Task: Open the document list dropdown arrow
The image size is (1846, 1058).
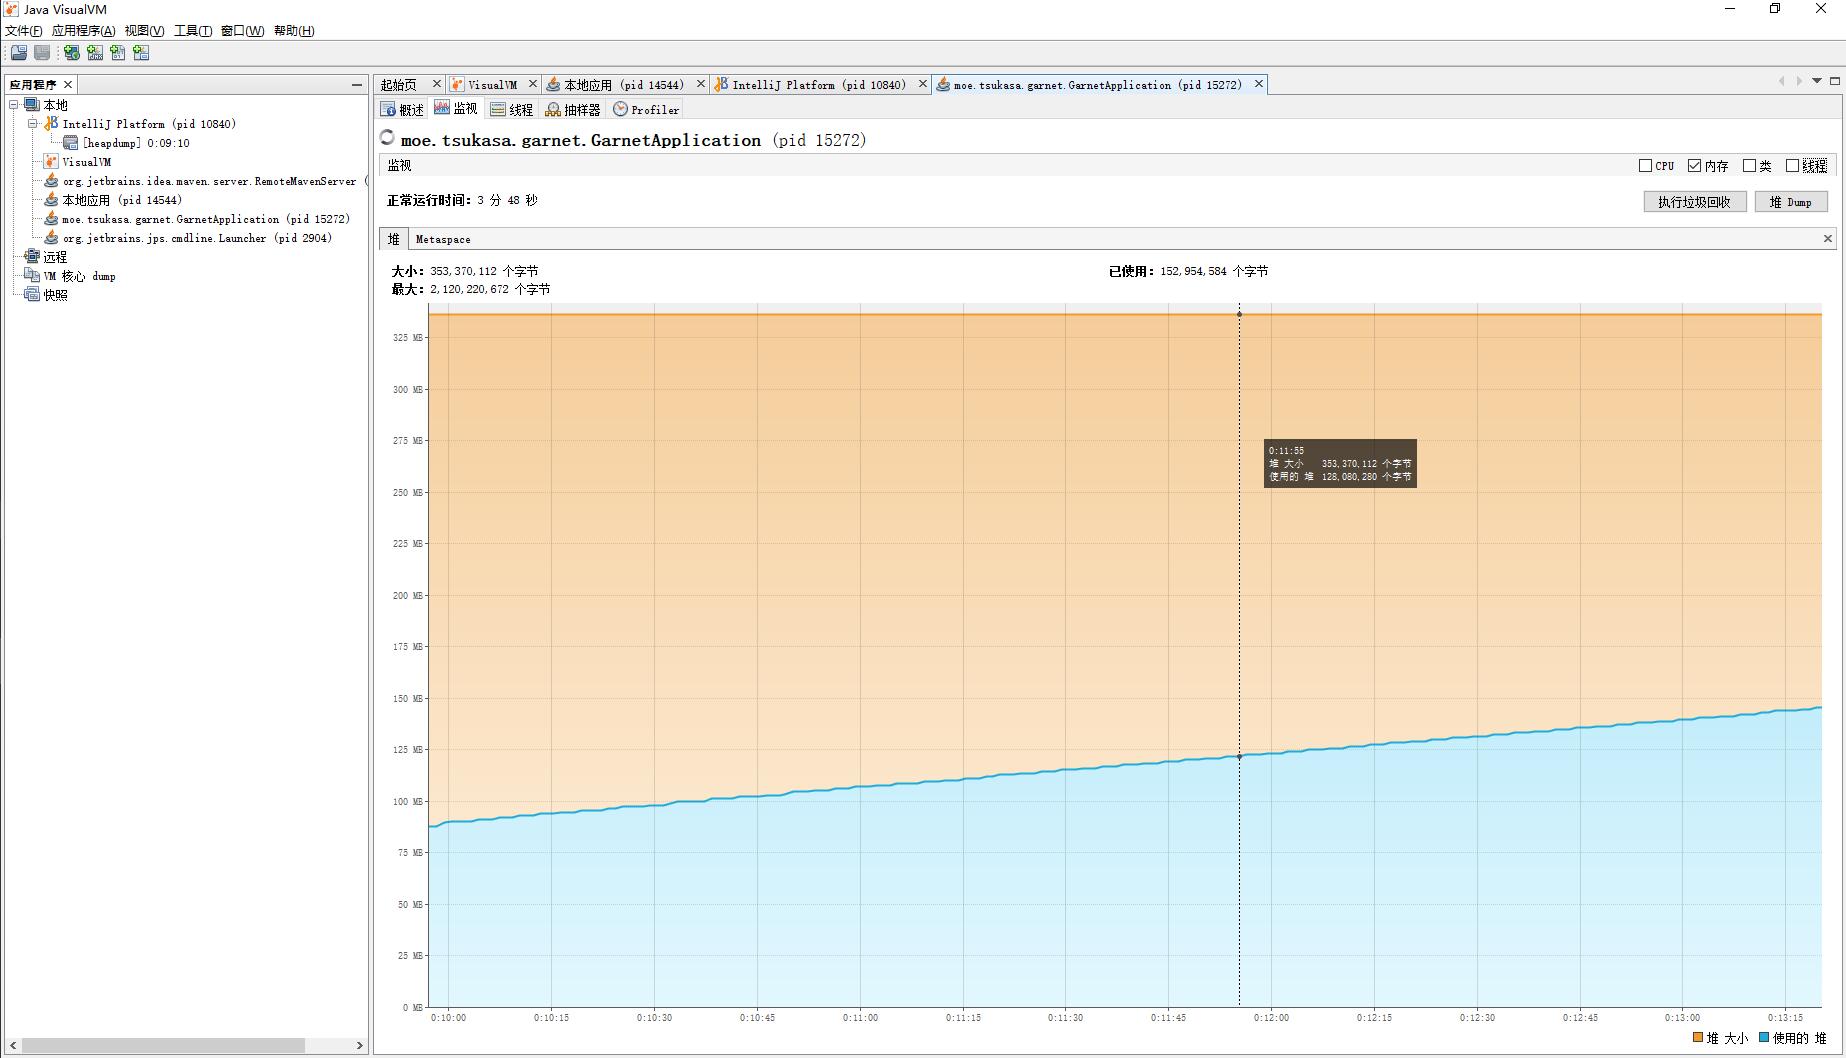Action: point(1817,81)
